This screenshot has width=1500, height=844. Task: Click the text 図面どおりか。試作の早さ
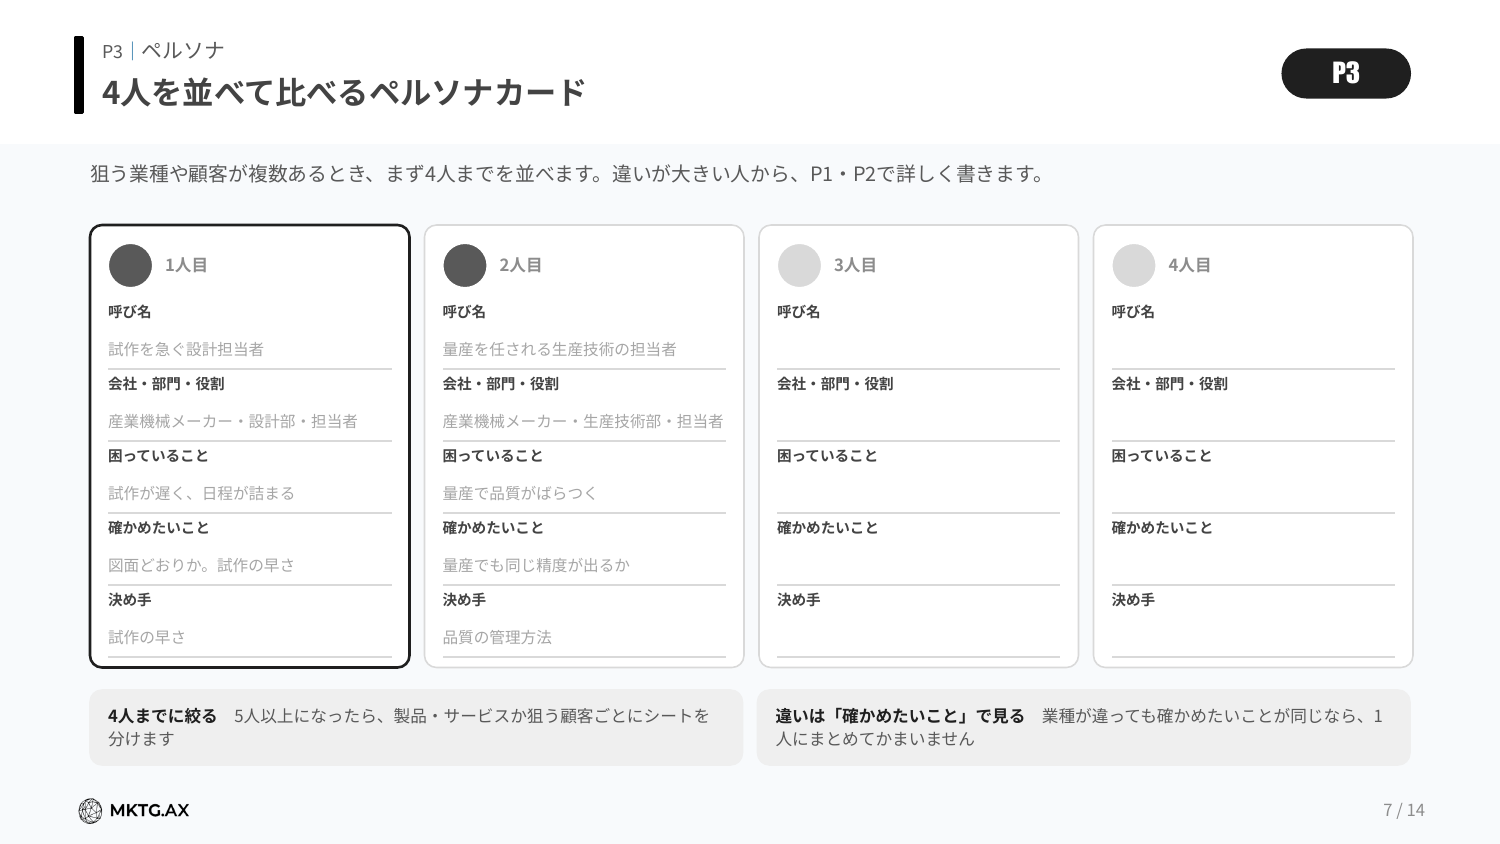(x=201, y=565)
